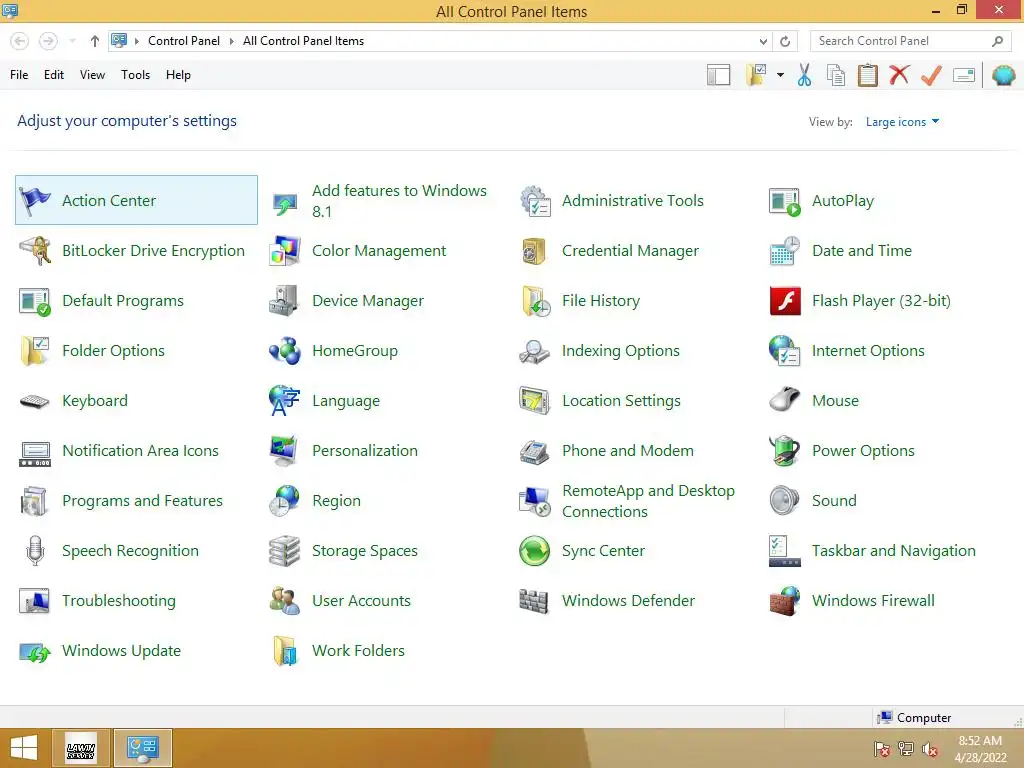Click the Paste clipboard toolbar icon
1024x768 pixels.
[867, 75]
